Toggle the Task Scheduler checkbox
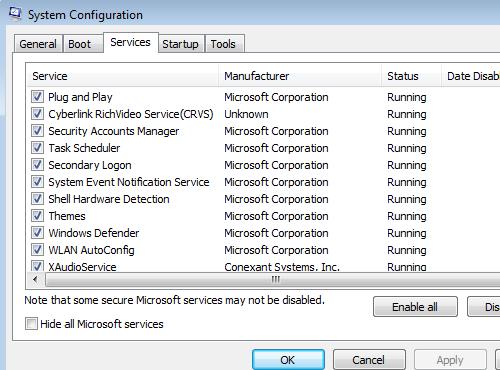The width and height of the screenshot is (500, 370). [37, 148]
